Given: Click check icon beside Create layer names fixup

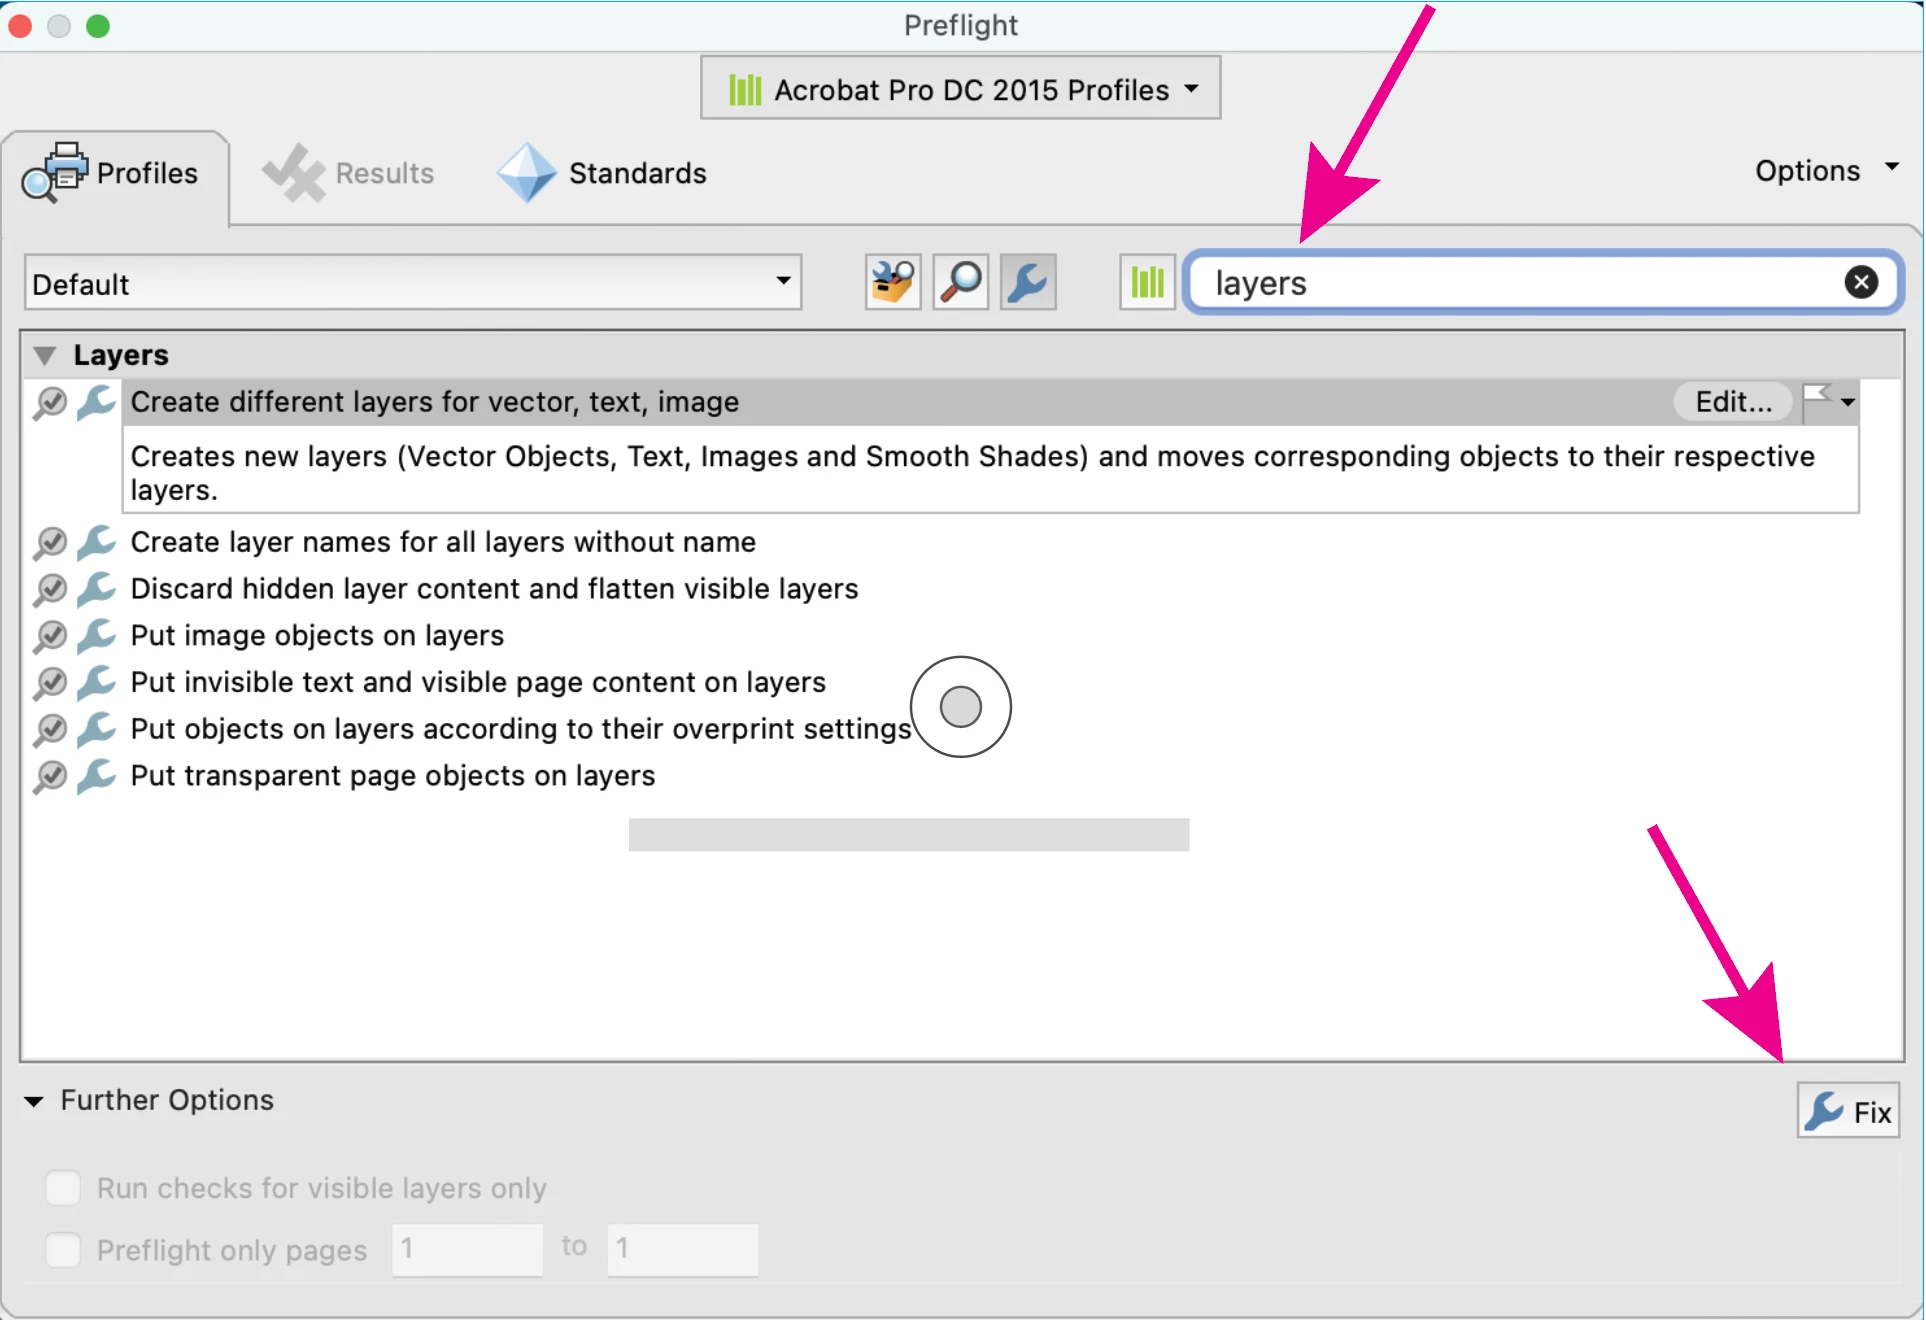Looking at the screenshot, I should pos(50,543).
